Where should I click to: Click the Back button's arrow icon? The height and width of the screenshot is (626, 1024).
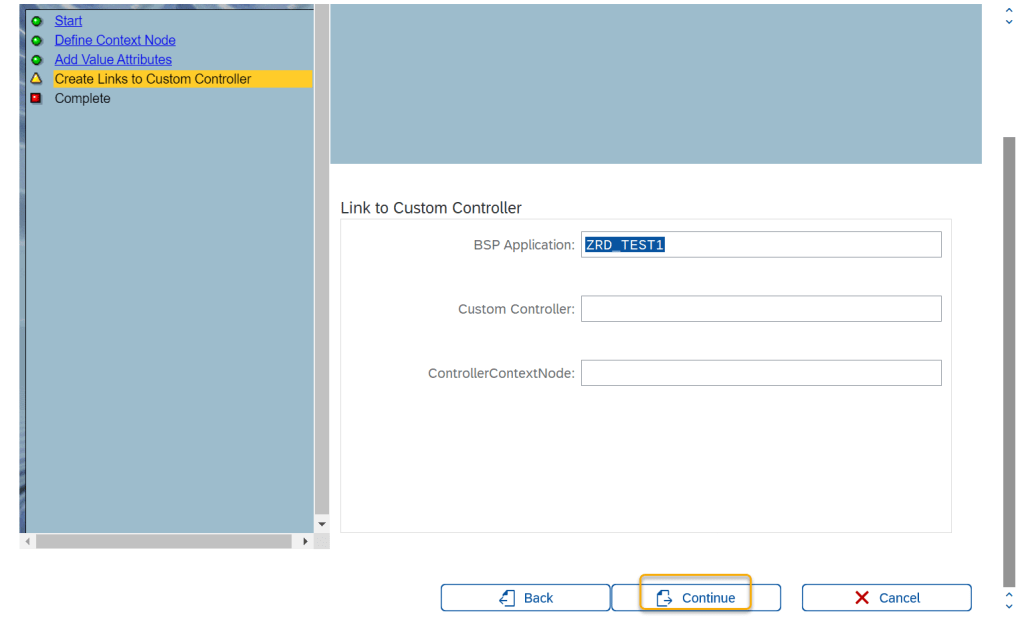(507, 598)
